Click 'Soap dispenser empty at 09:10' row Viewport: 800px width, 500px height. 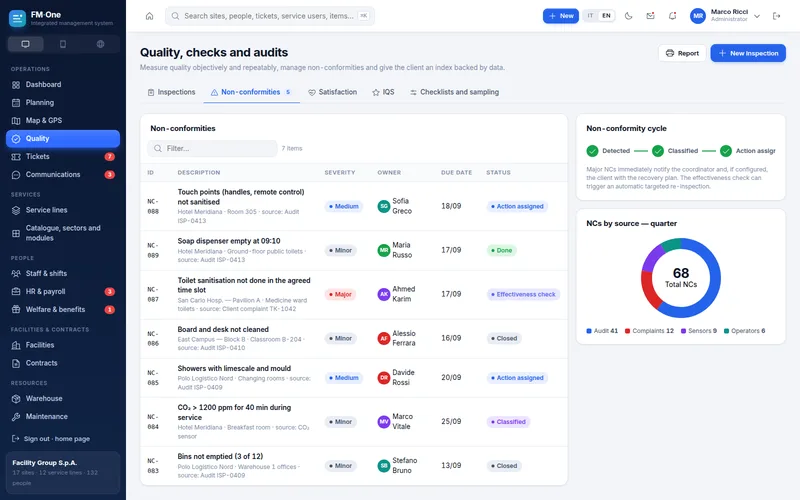pyautogui.click(x=354, y=250)
